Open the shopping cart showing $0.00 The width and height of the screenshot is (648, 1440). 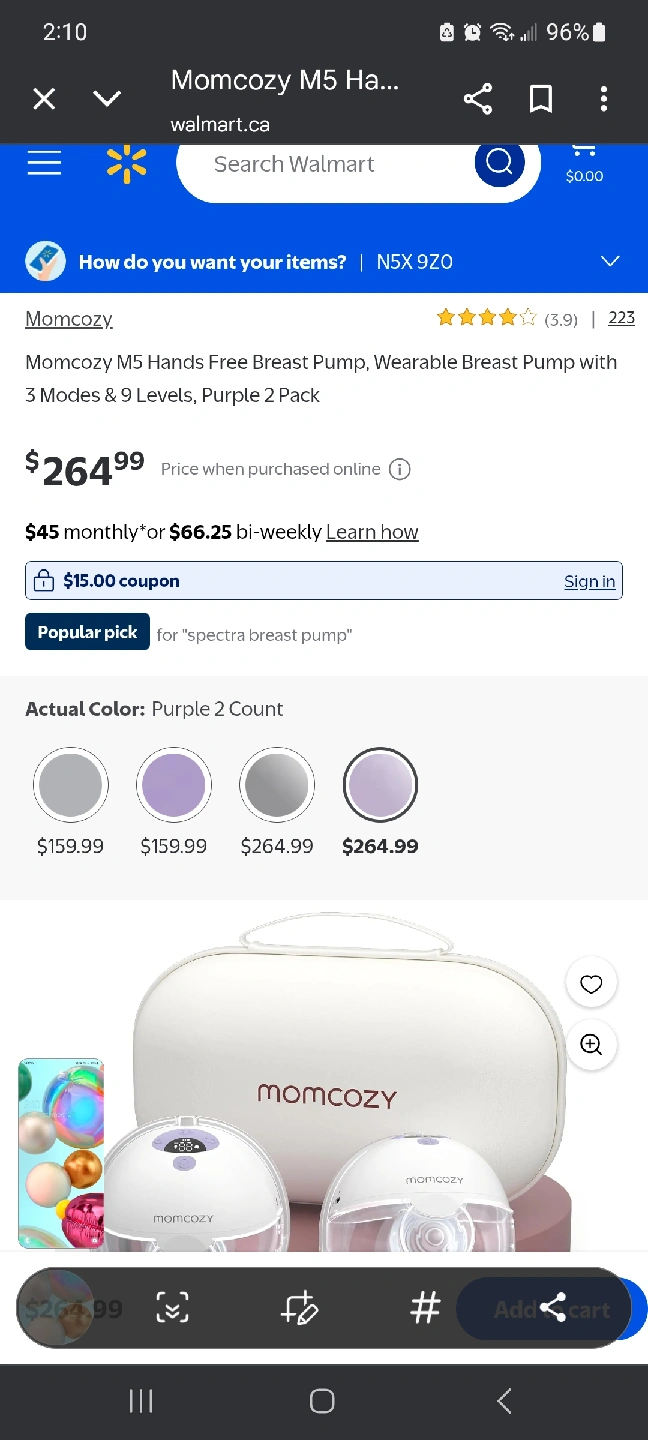[584, 164]
